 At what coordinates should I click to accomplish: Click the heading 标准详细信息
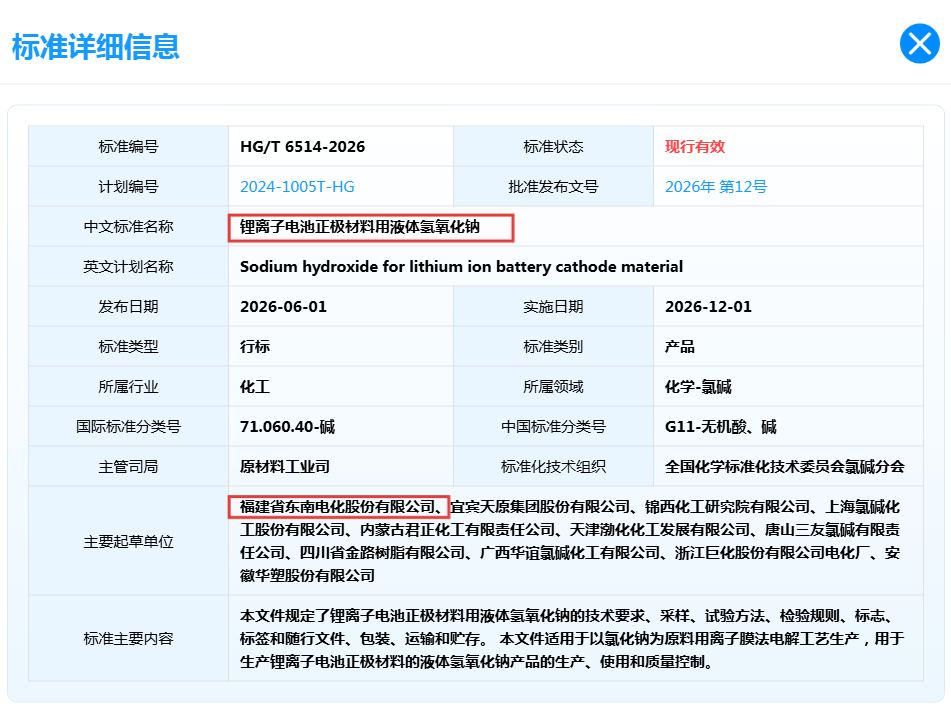pos(96,47)
